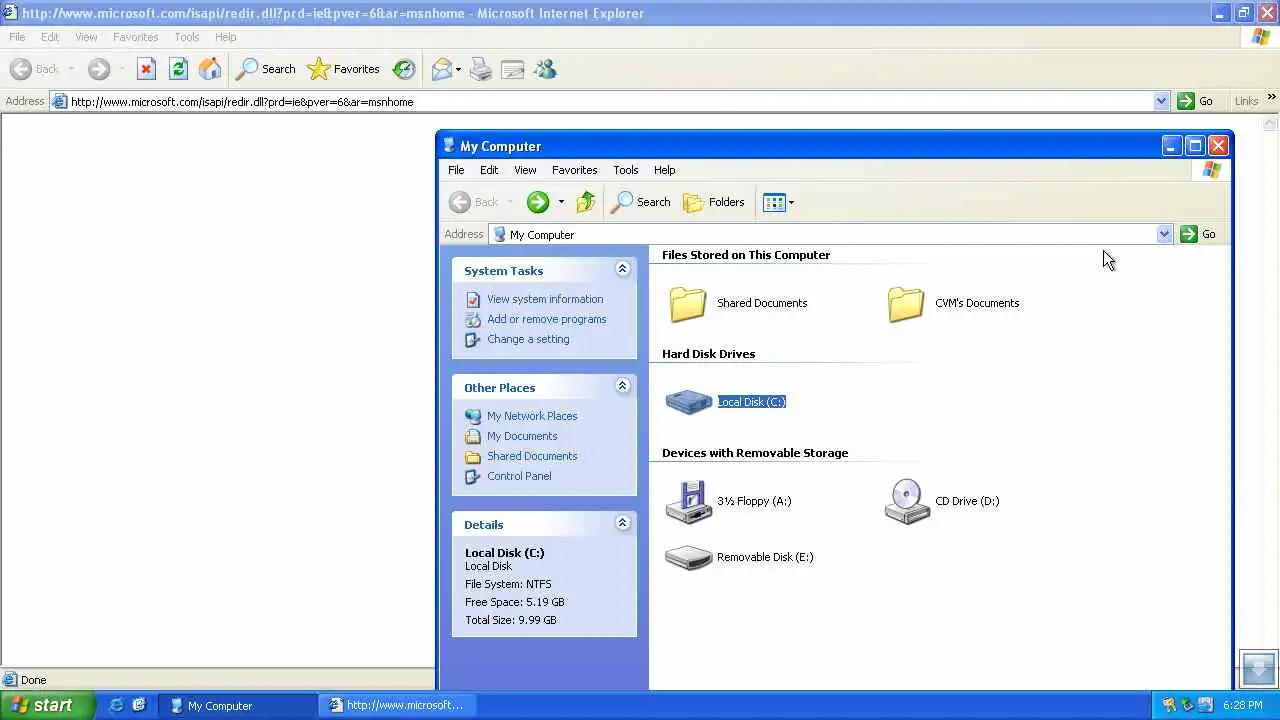Select Removable Disk (E:) drive
1280x720 pixels.
point(739,557)
